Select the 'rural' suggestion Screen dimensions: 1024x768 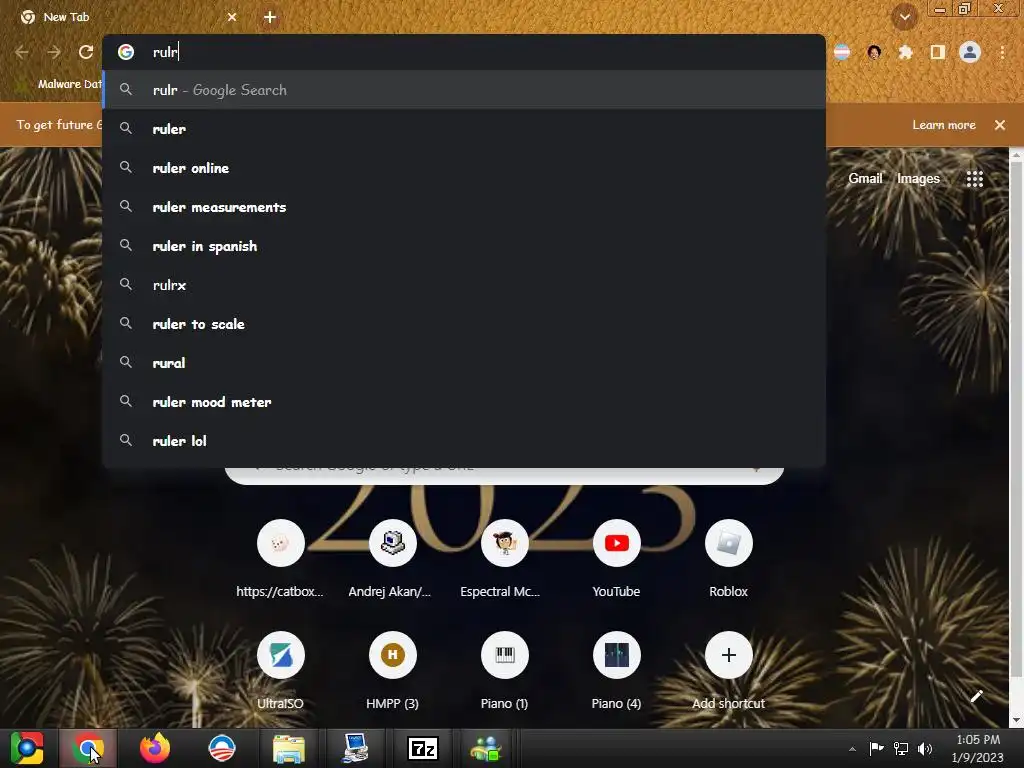tap(464, 363)
